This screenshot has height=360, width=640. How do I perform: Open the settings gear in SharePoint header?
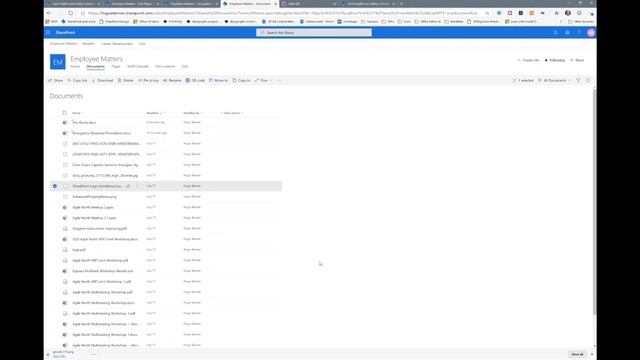point(567,32)
